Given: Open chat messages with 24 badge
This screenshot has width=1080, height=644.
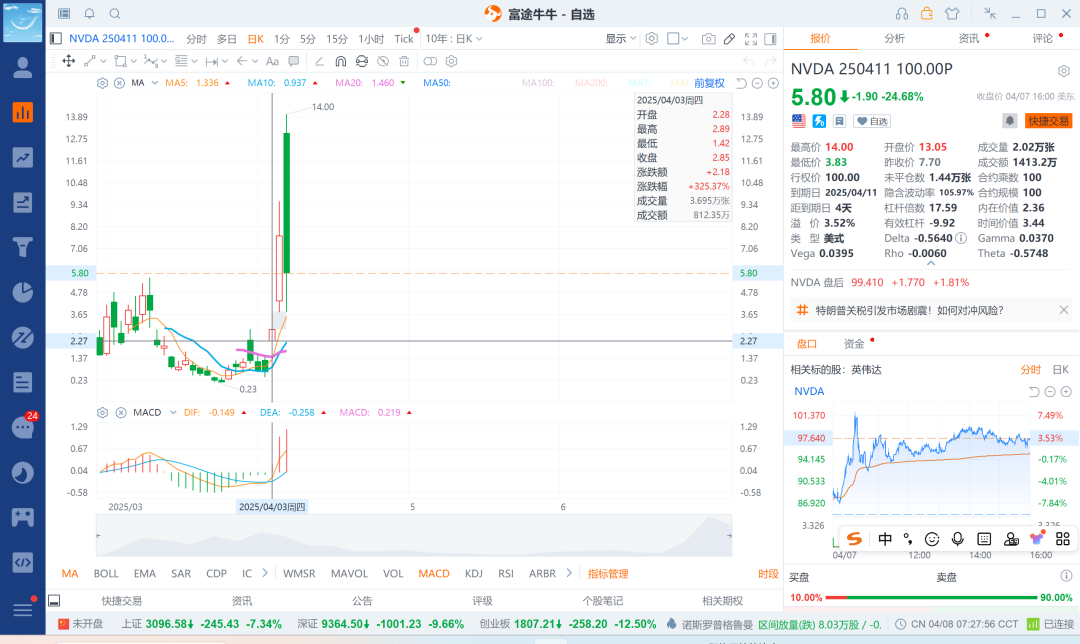Looking at the screenshot, I should click(23, 427).
